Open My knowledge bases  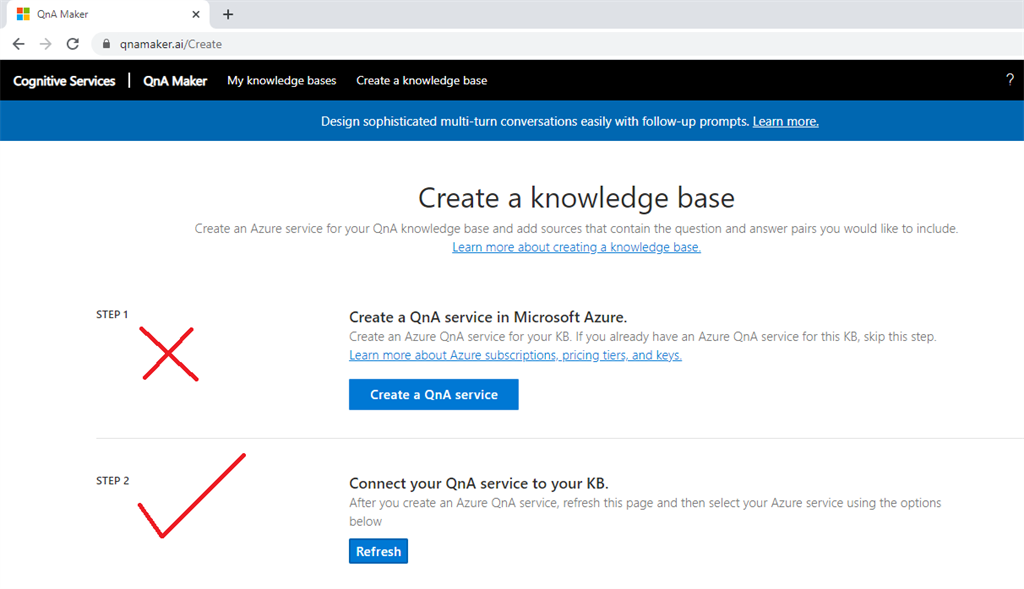tap(281, 81)
